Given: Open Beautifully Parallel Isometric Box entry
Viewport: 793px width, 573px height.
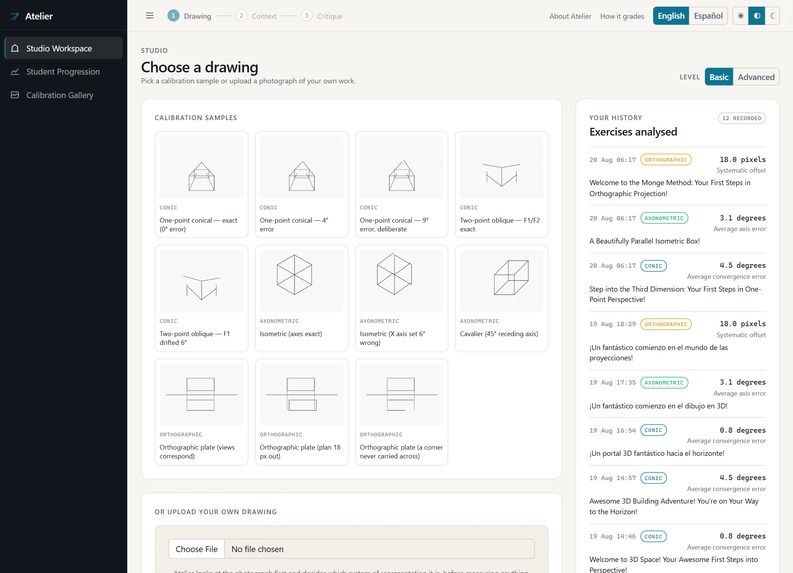Looking at the screenshot, I should [x=677, y=230].
